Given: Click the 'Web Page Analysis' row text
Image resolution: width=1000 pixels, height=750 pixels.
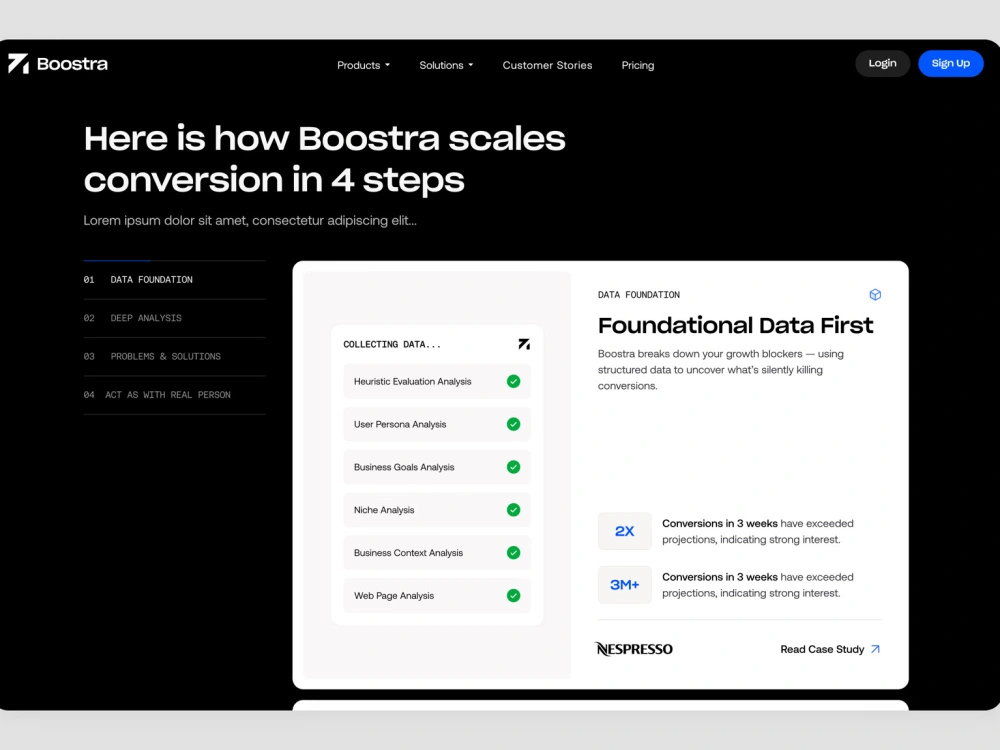Looking at the screenshot, I should pos(393,596).
